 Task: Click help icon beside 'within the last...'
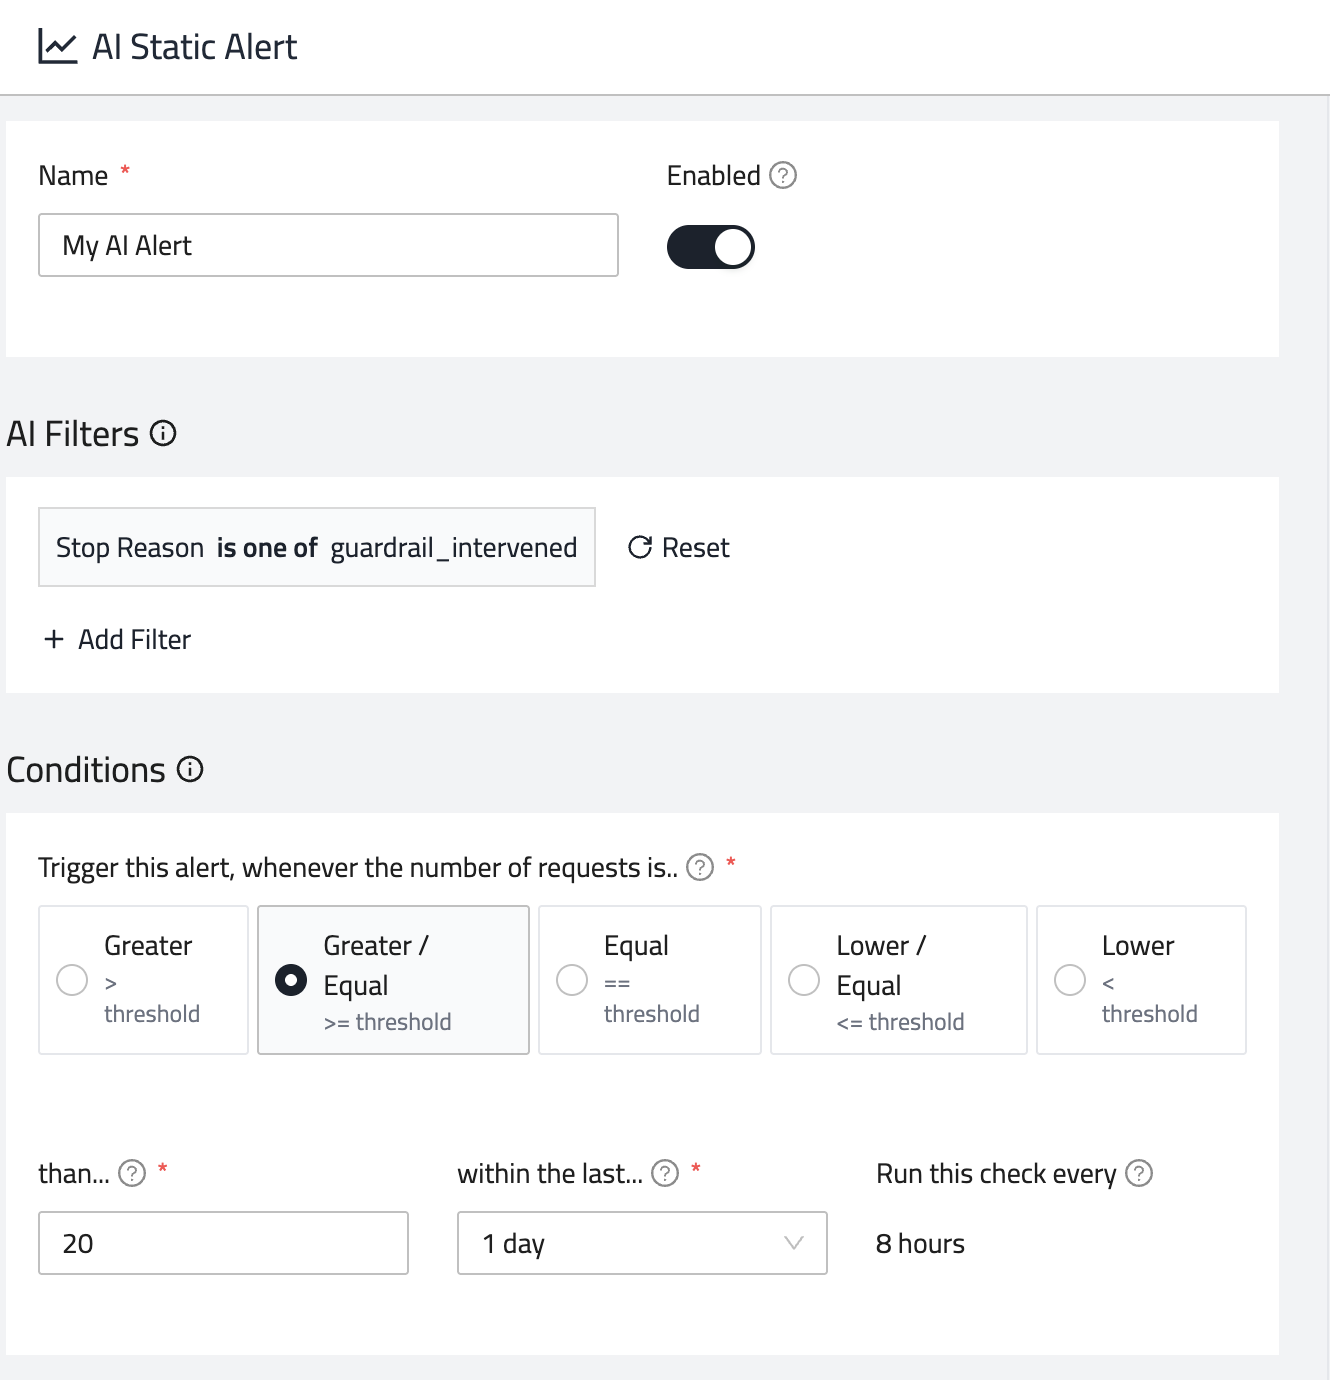pos(665,1173)
